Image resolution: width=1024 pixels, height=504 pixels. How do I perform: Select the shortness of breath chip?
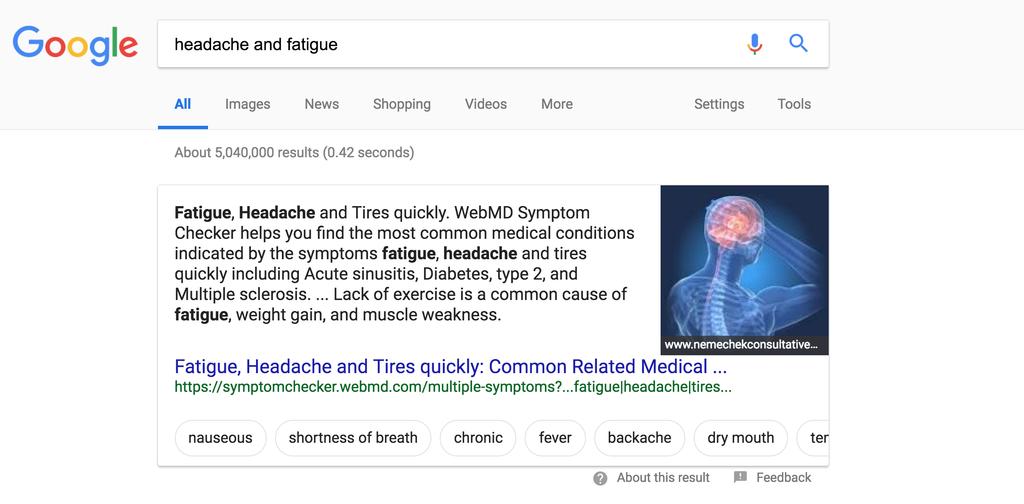[353, 438]
